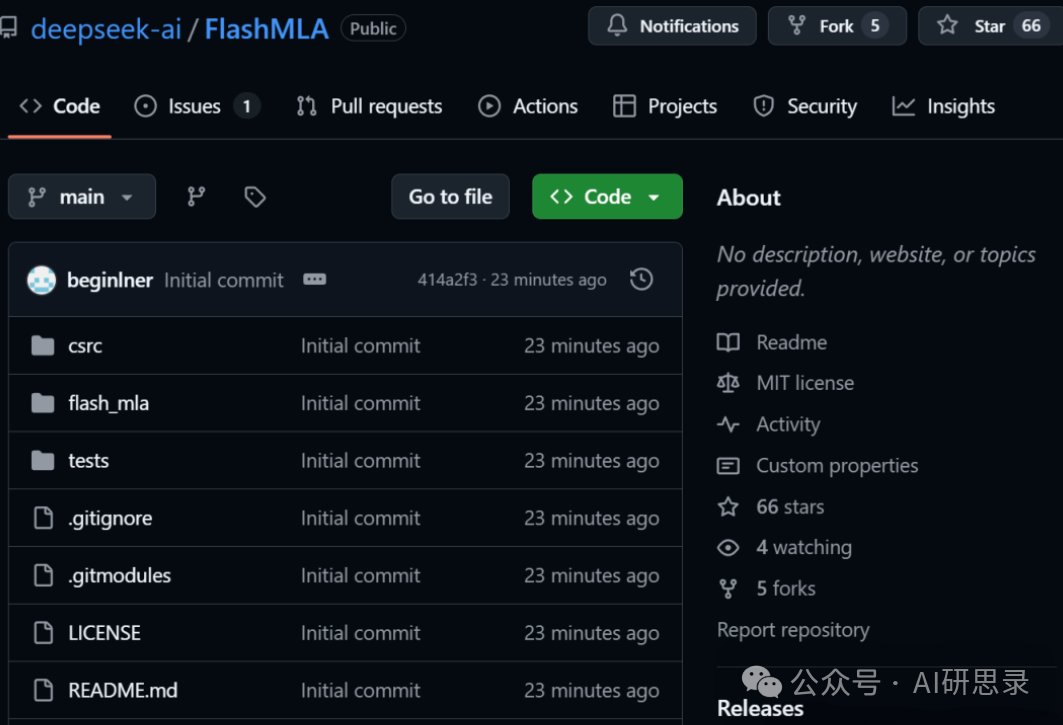The height and width of the screenshot is (725, 1063).
Task: Switch to the Issues tab
Action: pyautogui.click(x=197, y=106)
